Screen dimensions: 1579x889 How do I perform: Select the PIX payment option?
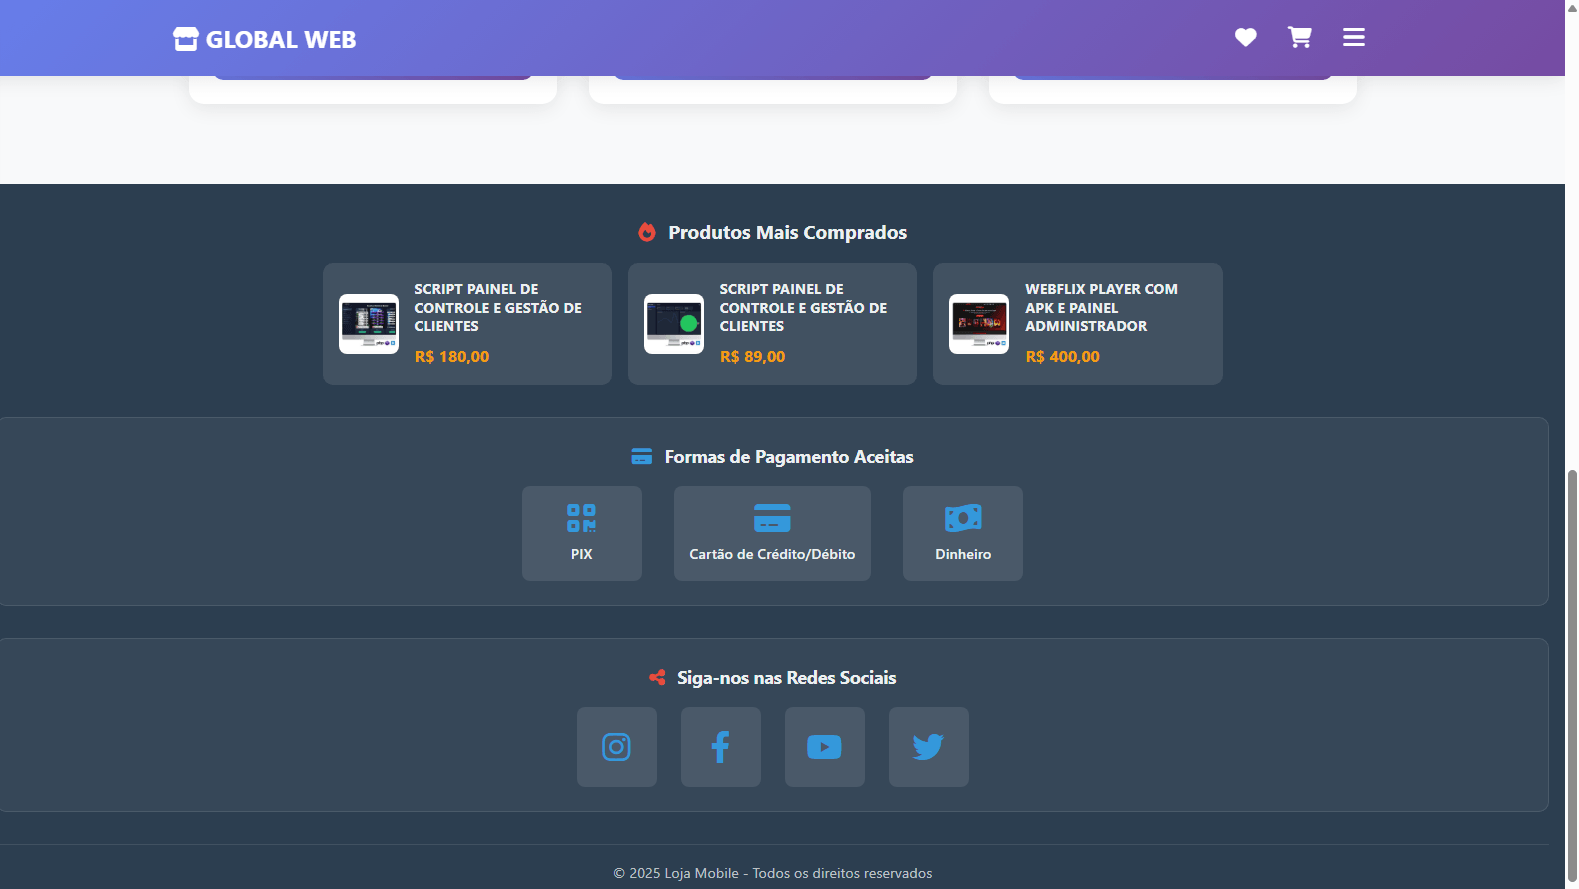[581, 533]
